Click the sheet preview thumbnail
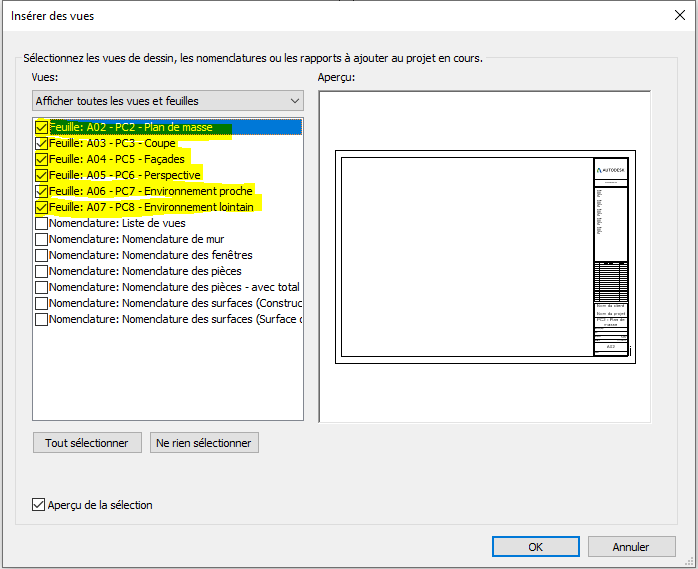 coord(484,257)
